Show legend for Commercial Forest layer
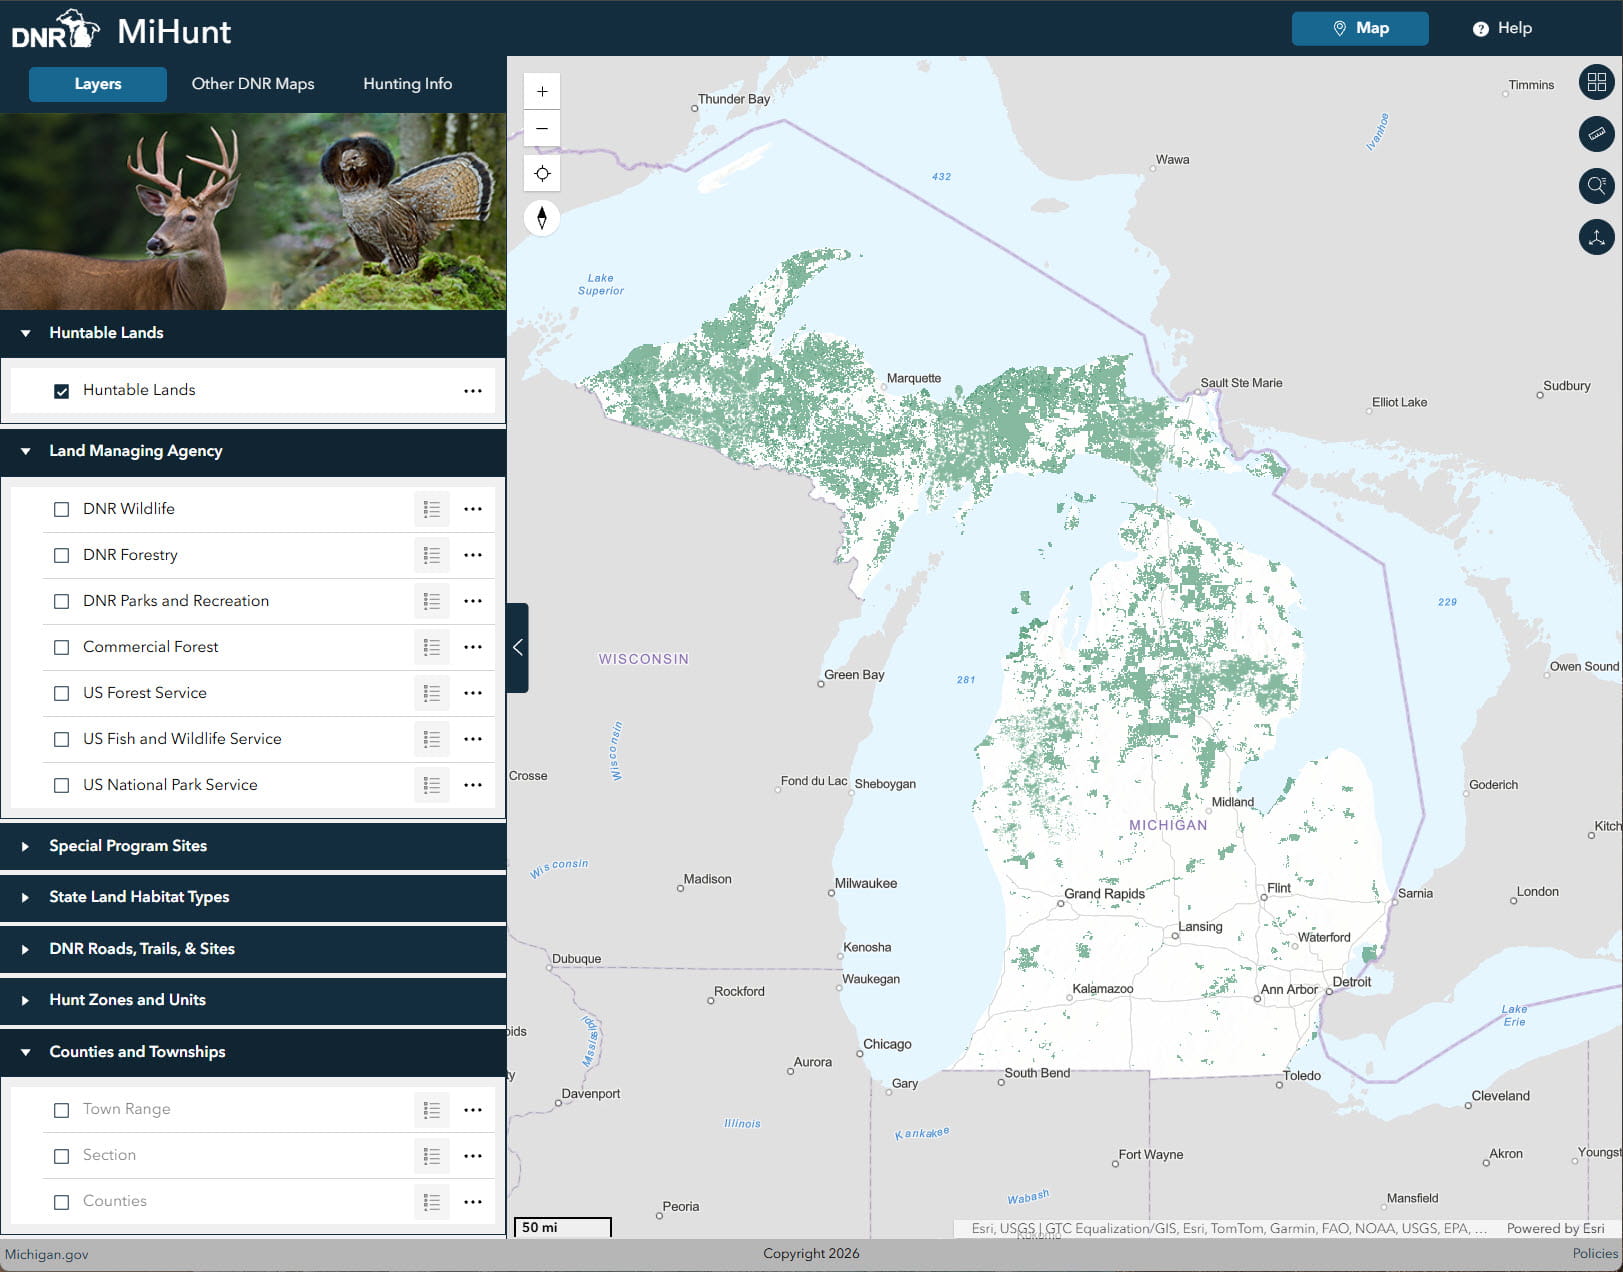The height and width of the screenshot is (1272, 1623). pos(432,647)
